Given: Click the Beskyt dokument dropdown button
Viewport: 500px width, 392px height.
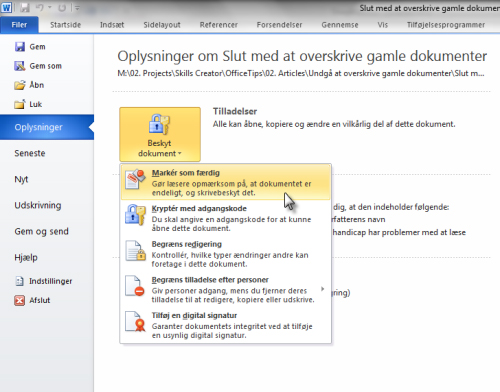Looking at the screenshot, I should pos(160,134).
